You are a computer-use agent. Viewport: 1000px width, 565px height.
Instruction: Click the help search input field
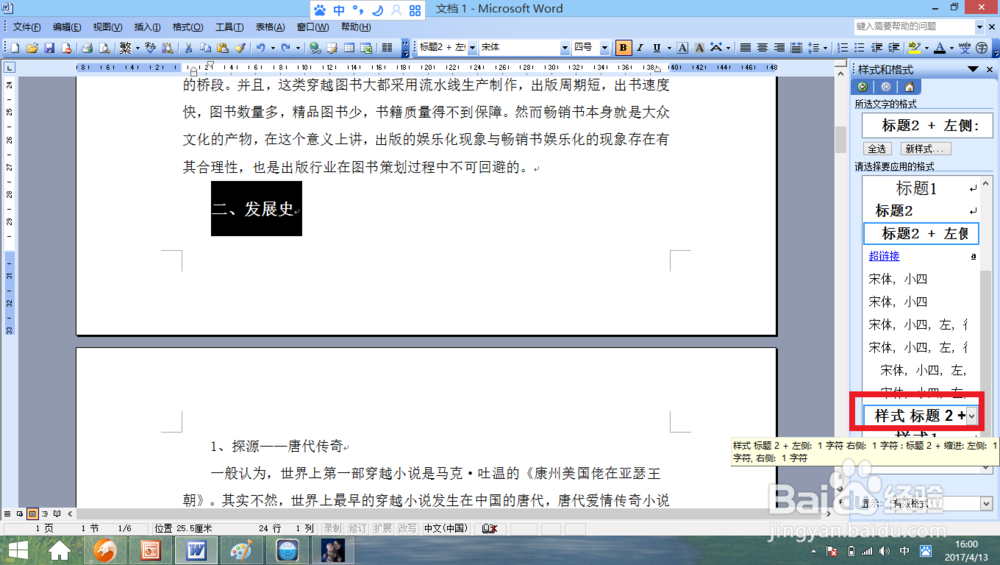(915, 26)
